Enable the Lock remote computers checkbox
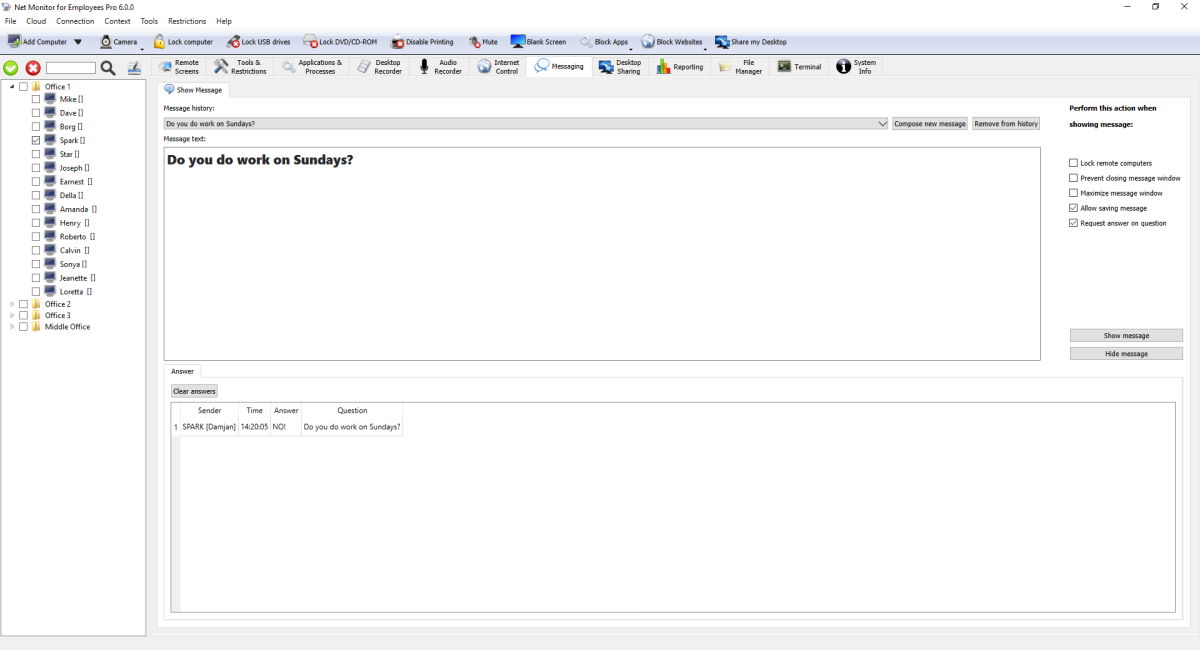Image resolution: width=1200 pixels, height=650 pixels. coord(1074,163)
